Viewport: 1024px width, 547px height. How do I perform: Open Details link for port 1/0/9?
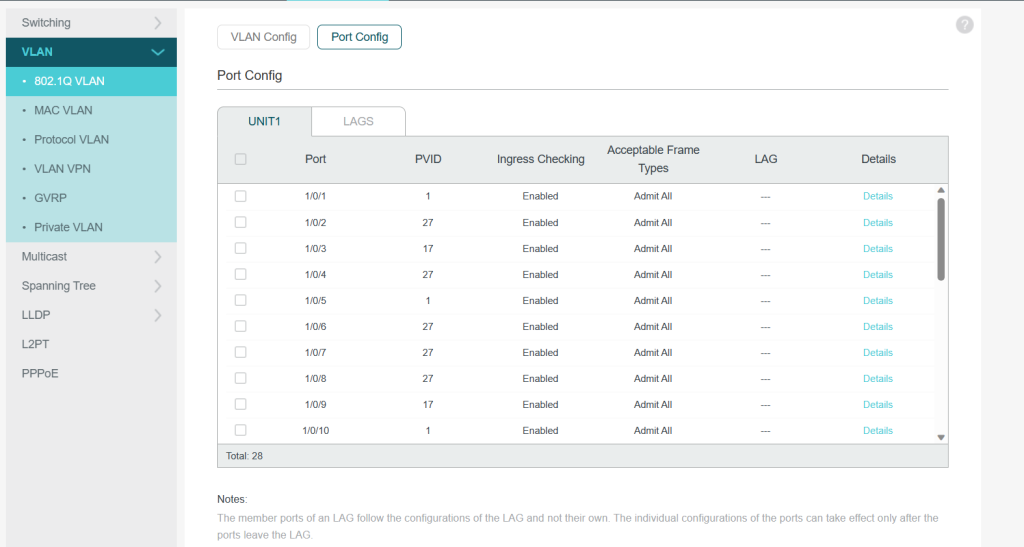pos(878,405)
